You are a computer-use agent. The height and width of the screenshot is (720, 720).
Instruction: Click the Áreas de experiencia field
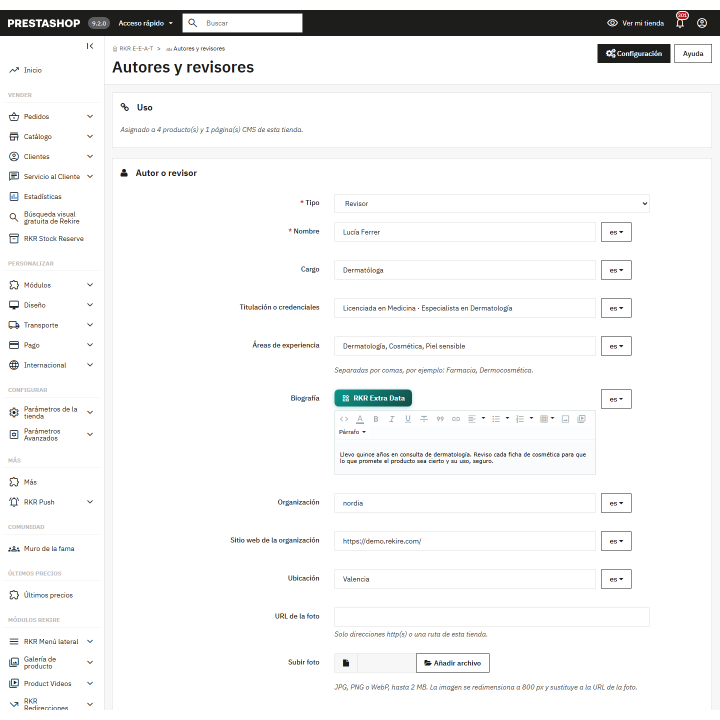click(x=465, y=346)
